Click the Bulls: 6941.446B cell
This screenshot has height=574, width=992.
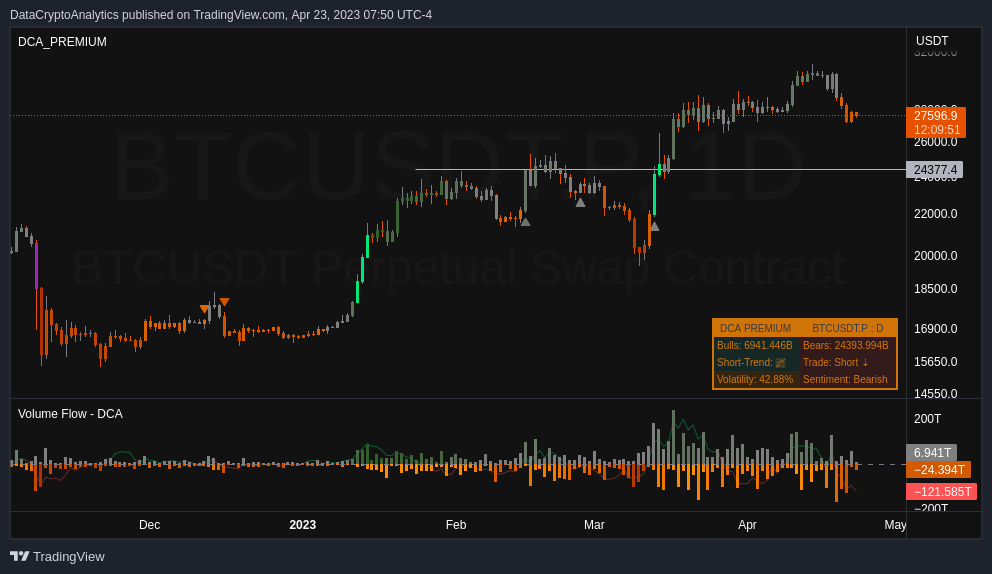(755, 345)
